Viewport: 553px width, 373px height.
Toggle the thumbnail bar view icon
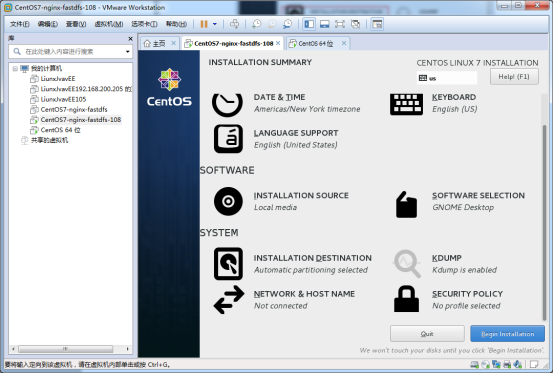pyautogui.click(x=324, y=24)
